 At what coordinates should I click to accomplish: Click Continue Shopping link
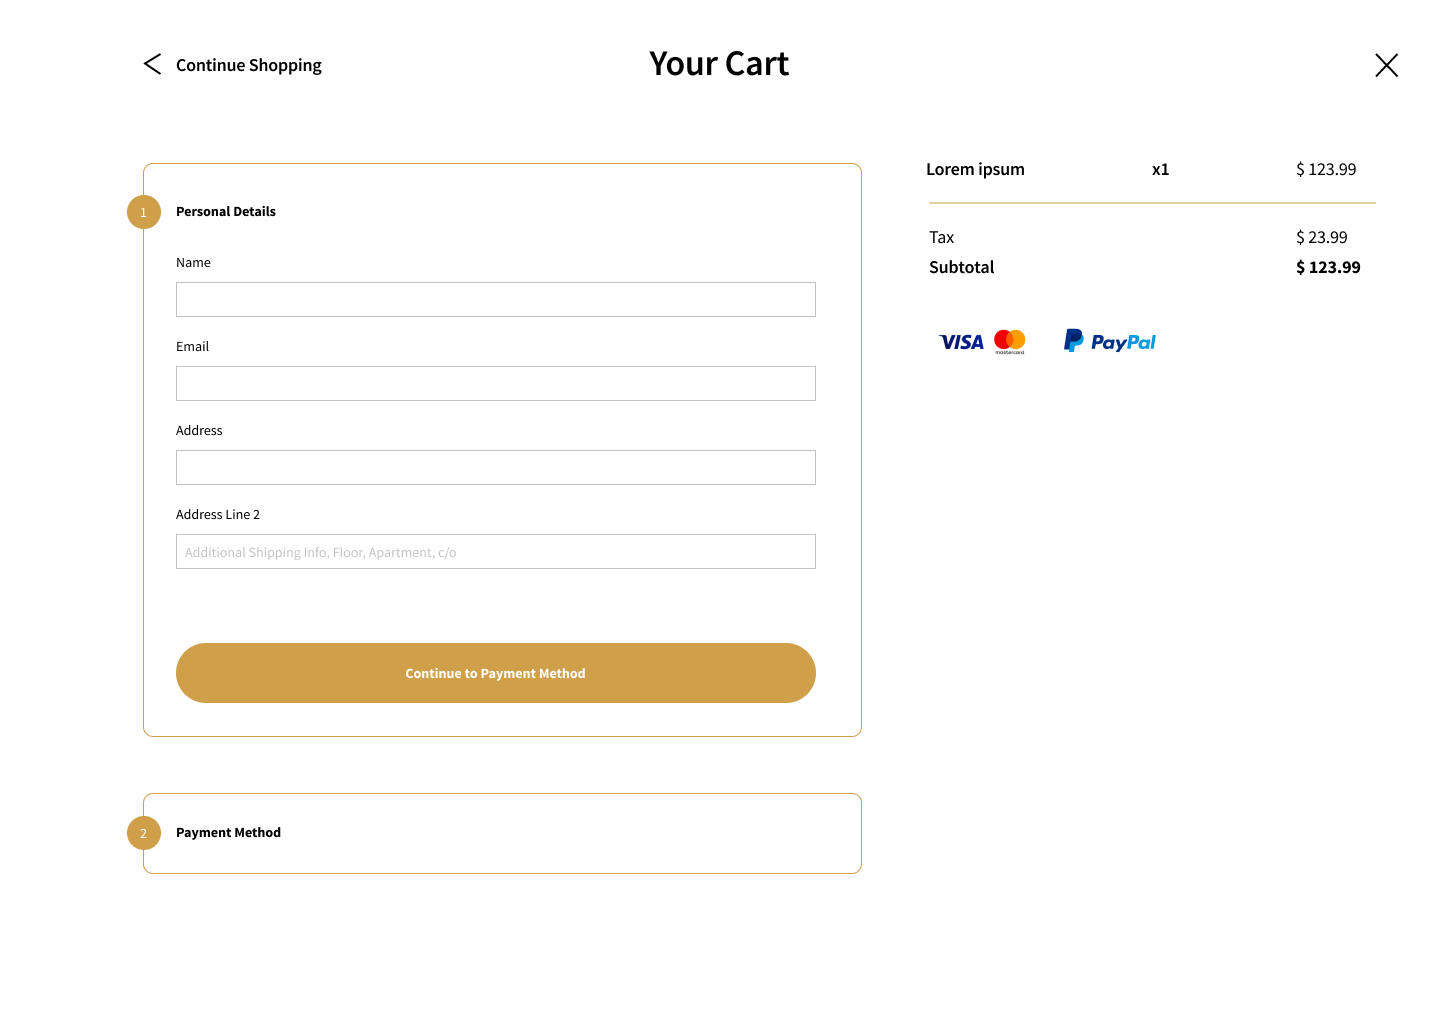(249, 65)
